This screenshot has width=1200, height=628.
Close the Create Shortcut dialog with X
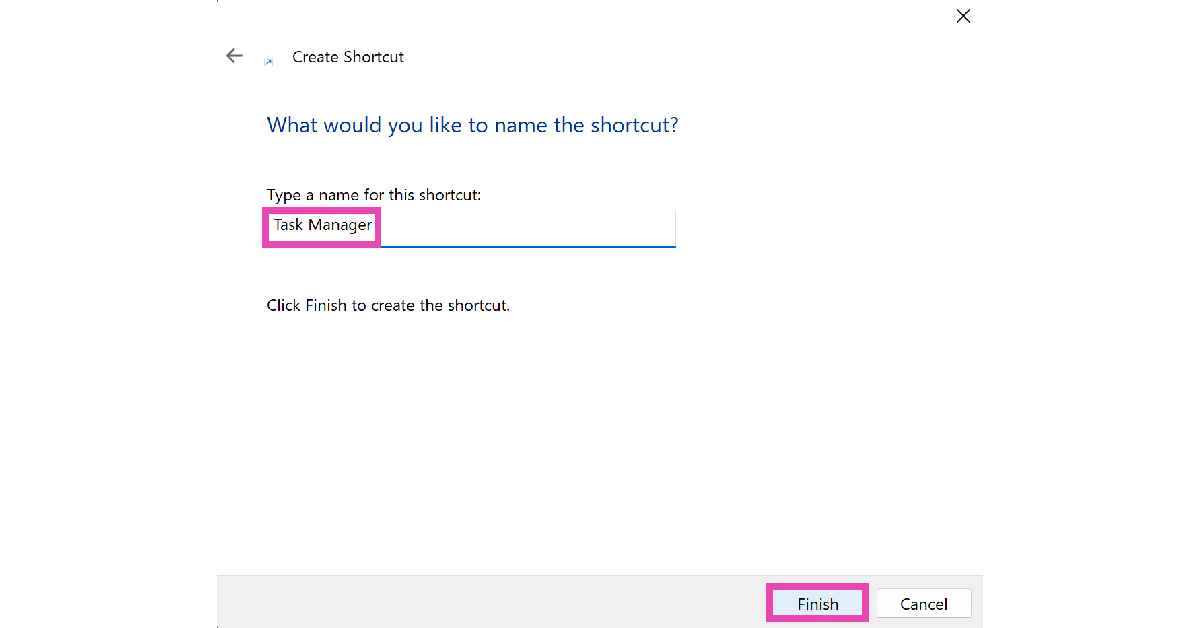tap(963, 16)
